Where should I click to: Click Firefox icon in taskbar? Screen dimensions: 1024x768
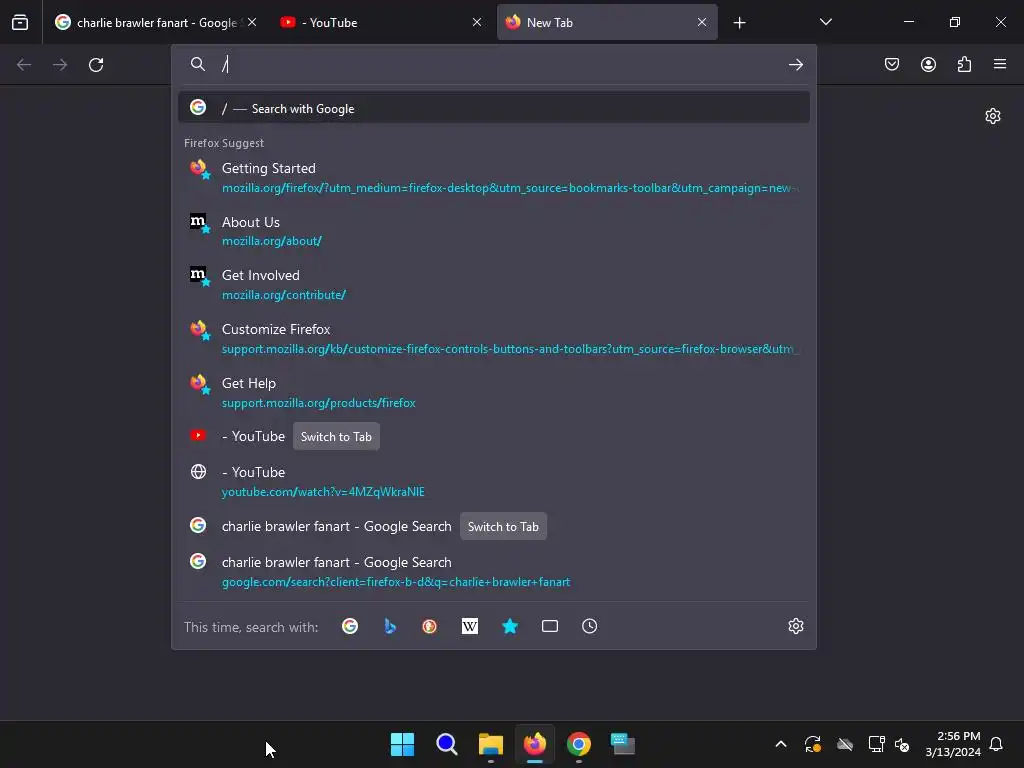[x=535, y=744]
